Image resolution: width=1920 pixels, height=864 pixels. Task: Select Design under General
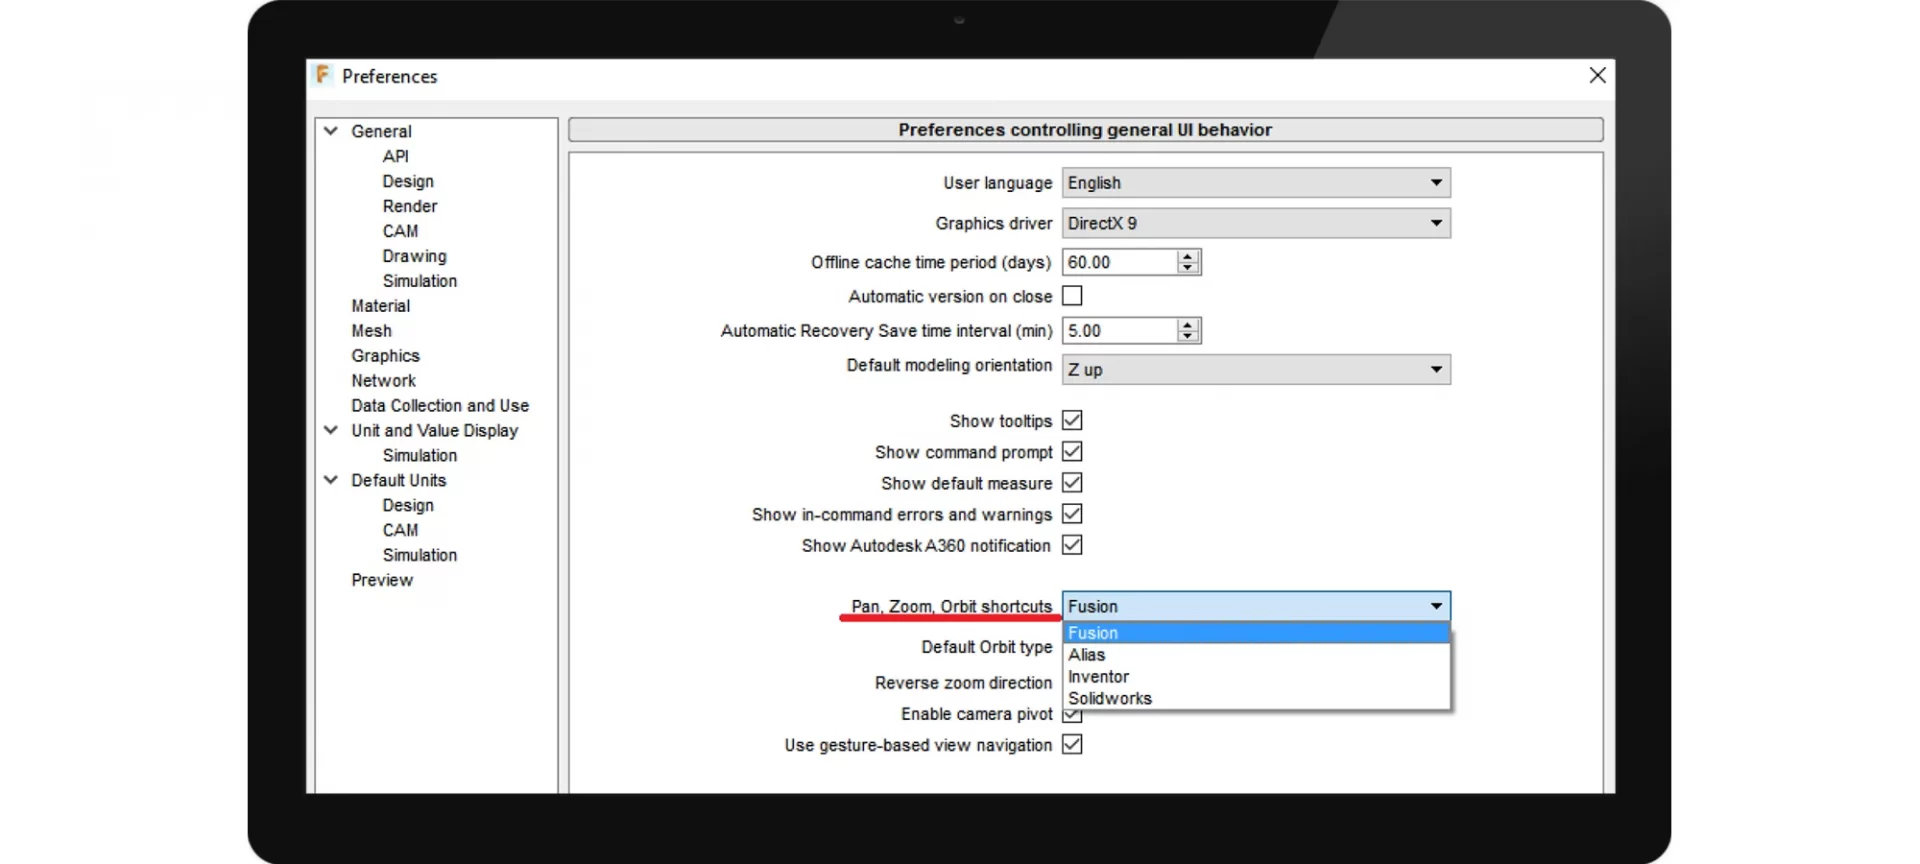click(408, 181)
